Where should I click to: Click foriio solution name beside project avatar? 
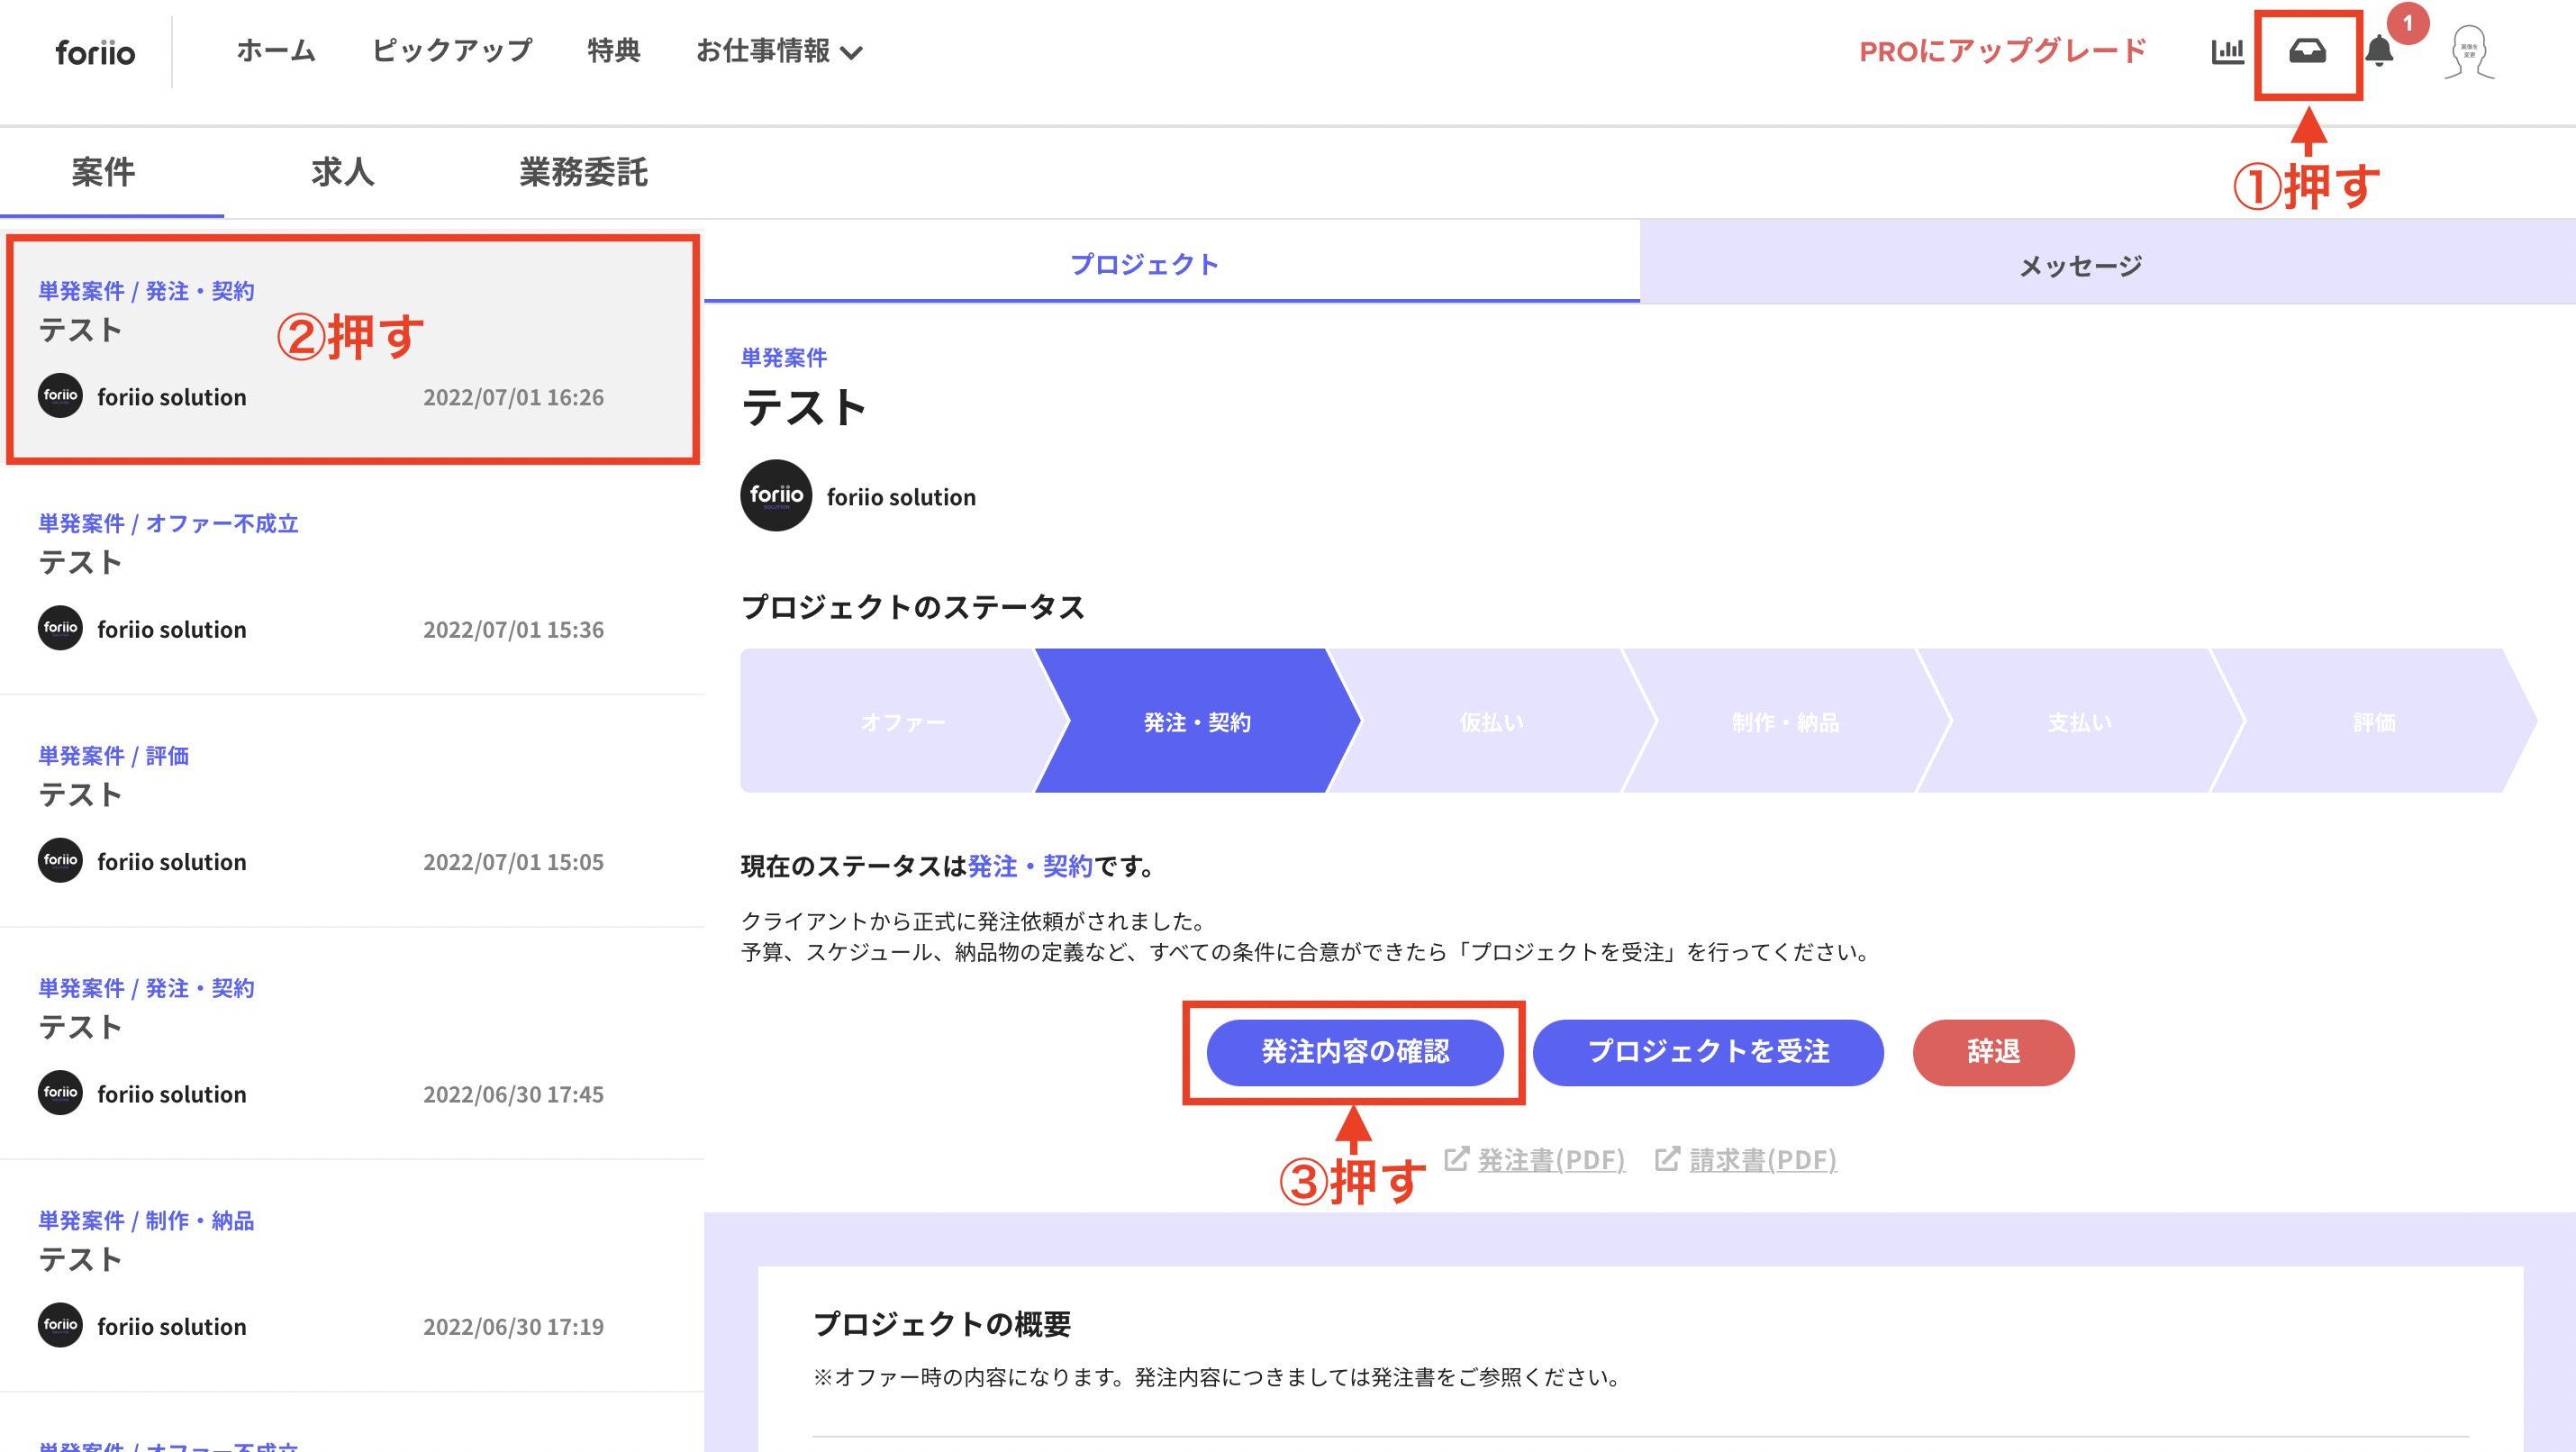point(901,497)
